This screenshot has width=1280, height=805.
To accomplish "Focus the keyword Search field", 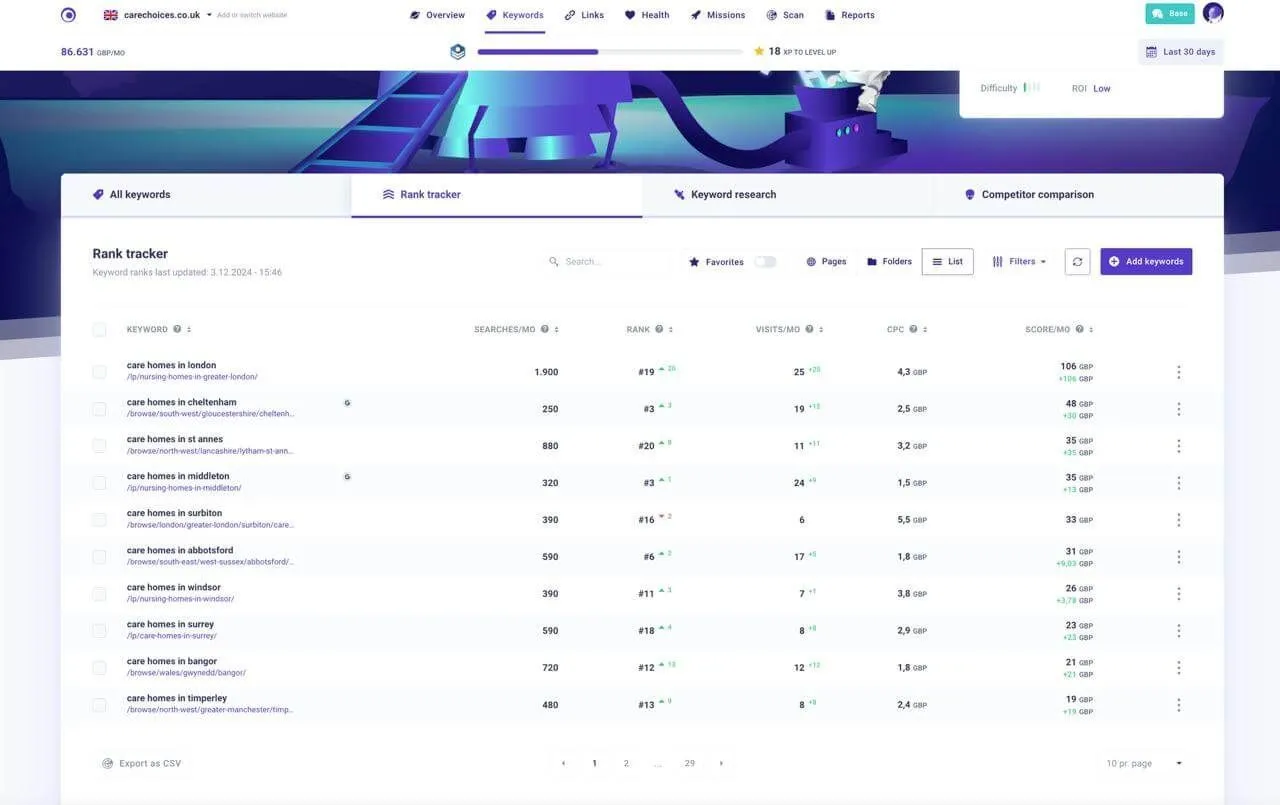I will (x=607, y=262).
